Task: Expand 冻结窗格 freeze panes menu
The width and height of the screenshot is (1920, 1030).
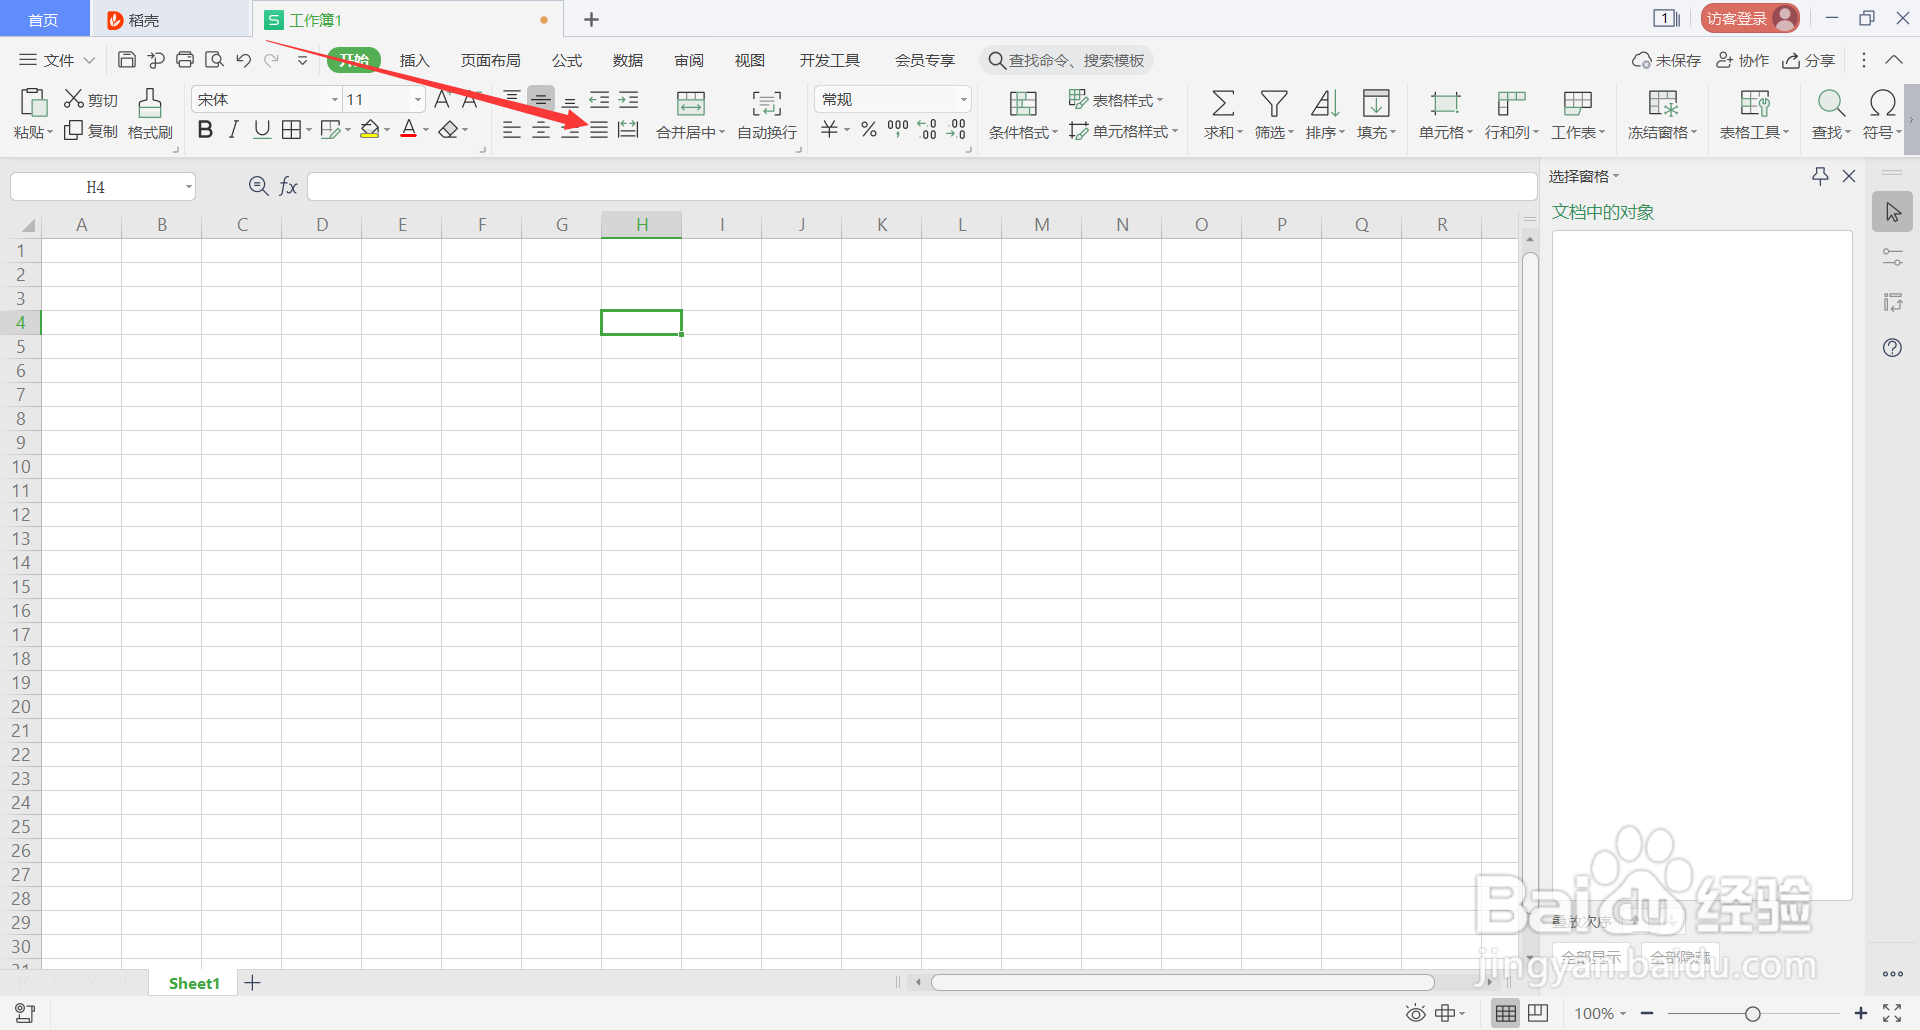Action: click(x=1694, y=132)
